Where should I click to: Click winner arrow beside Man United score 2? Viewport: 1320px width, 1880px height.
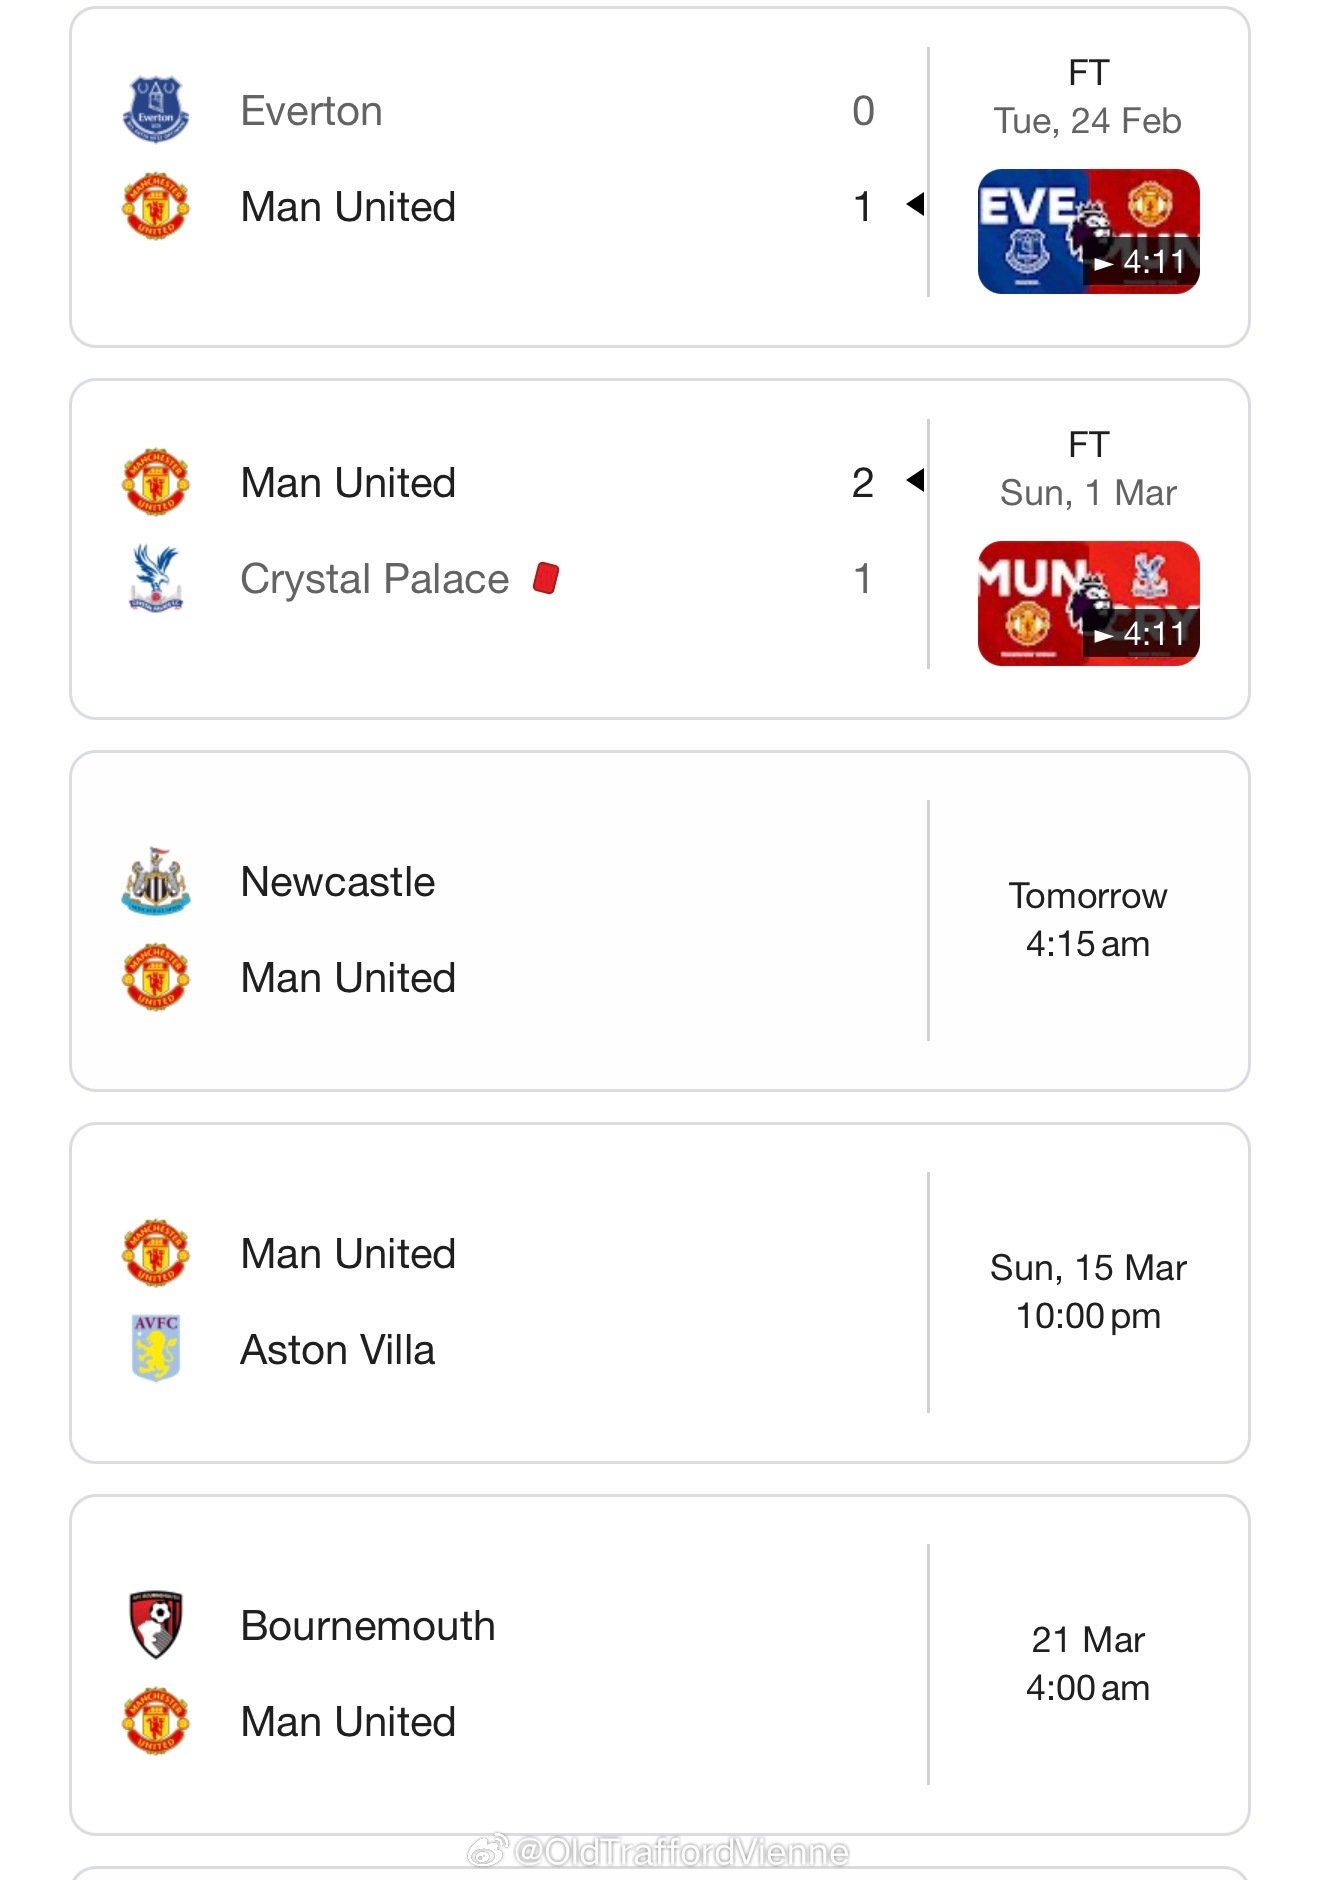[x=915, y=481]
